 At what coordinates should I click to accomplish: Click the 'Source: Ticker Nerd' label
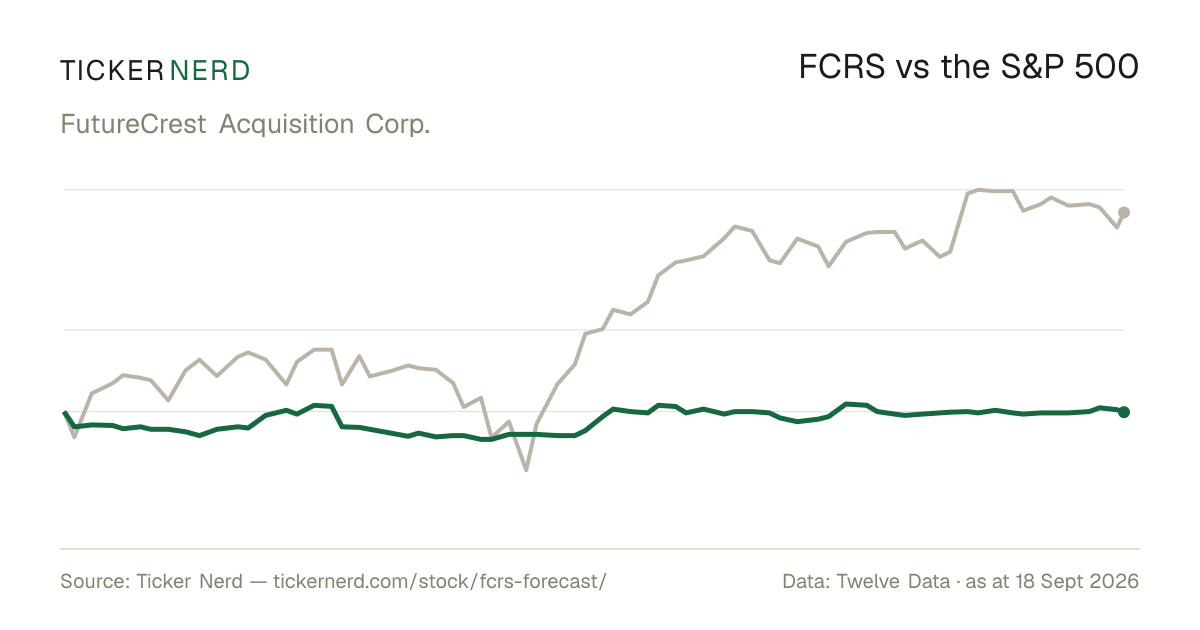pos(151,581)
